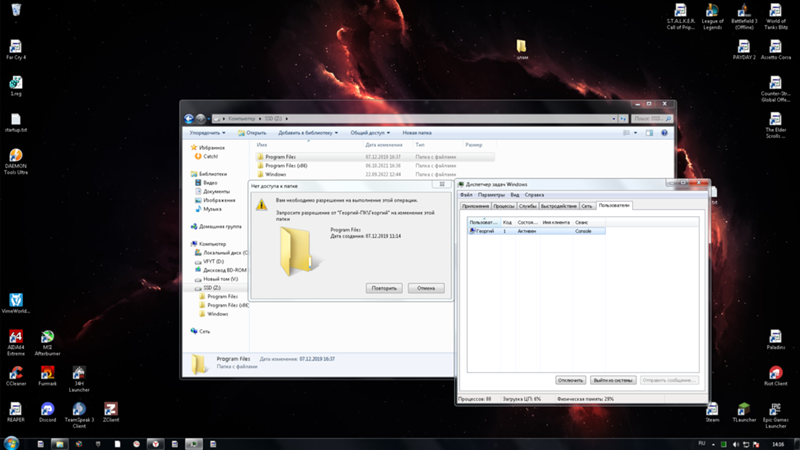This screenshot has height=450, width=800.
Task: Open Paladins desktop shortcut
Action: (776, 339)
